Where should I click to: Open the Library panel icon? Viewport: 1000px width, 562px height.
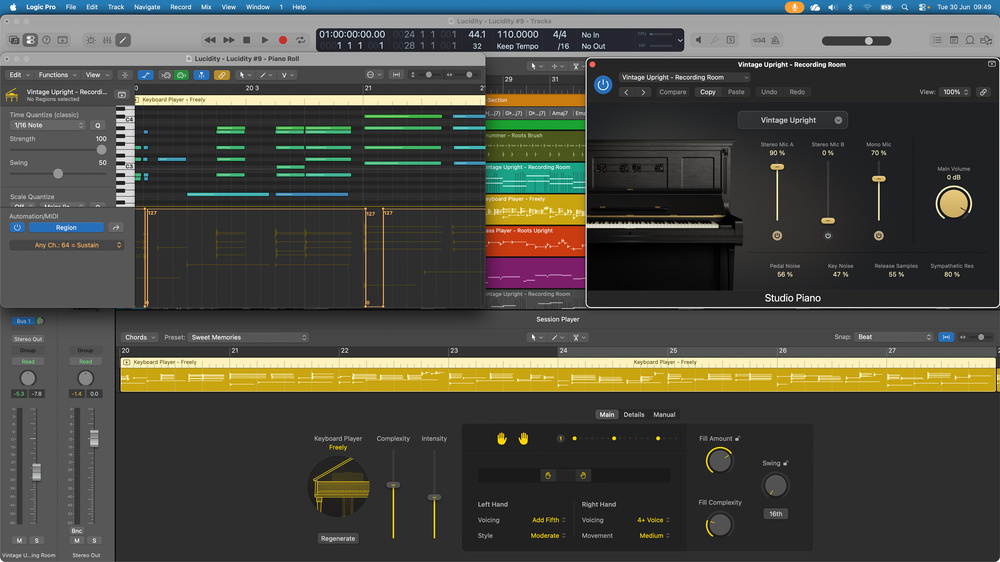tap(13, 40)
